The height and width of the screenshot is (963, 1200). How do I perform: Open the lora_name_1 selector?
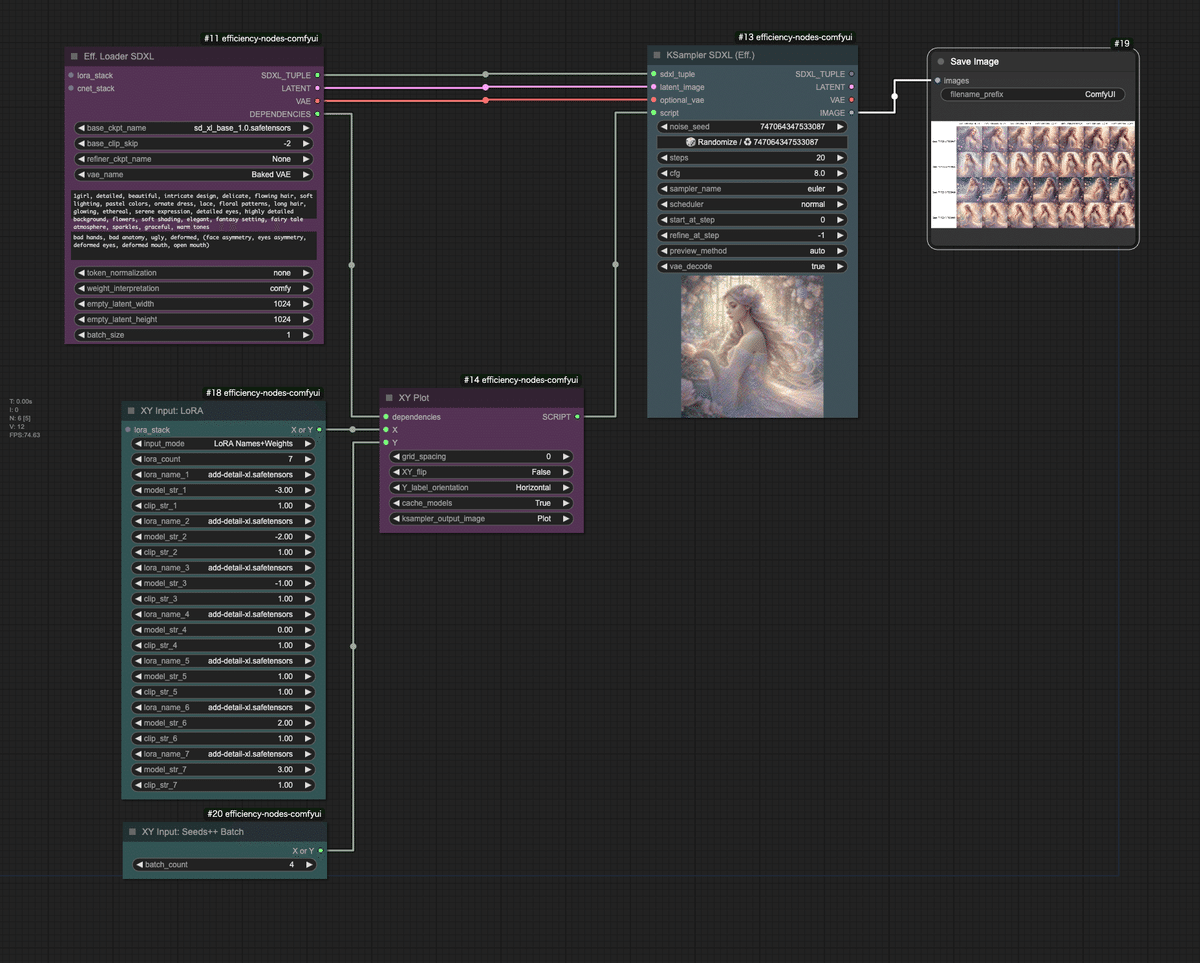(x=224, y=475)
